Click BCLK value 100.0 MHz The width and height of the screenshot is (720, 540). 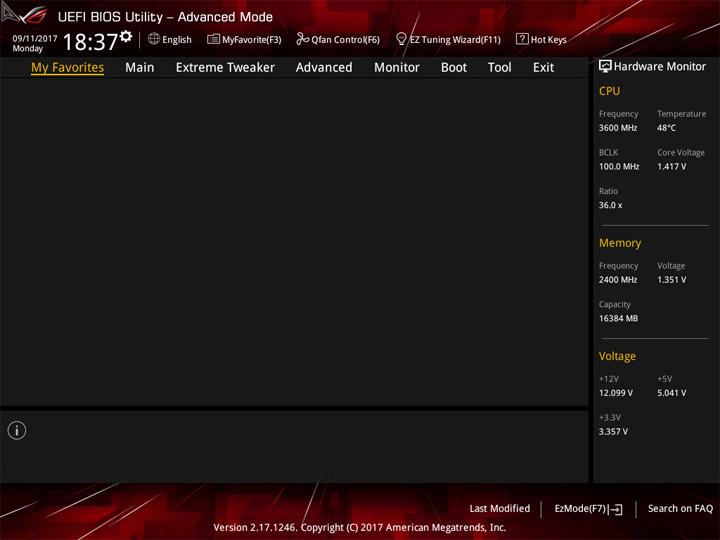619,166
